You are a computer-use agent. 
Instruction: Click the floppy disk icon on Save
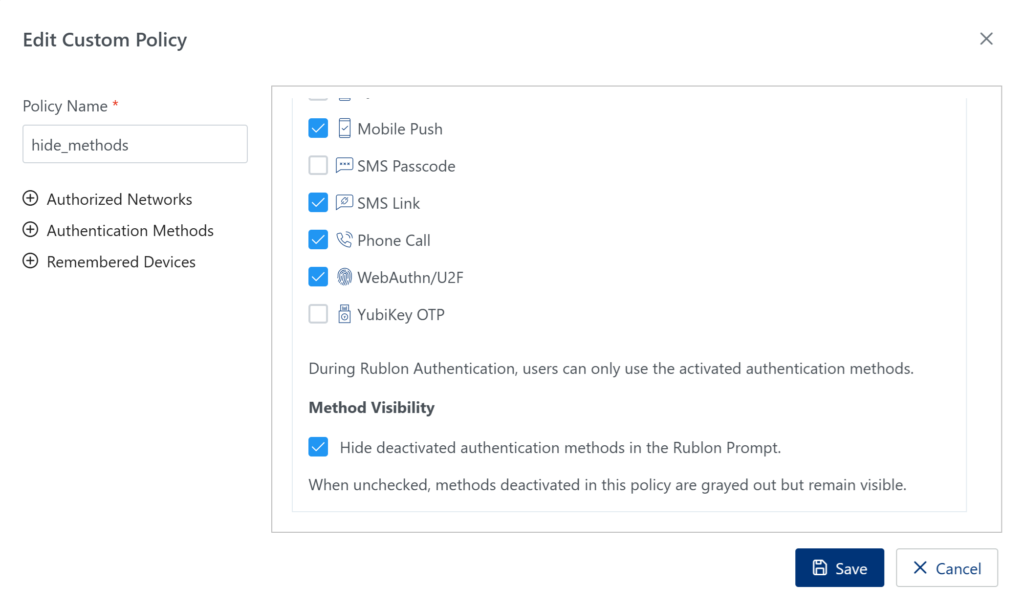(x=820, y=567)
